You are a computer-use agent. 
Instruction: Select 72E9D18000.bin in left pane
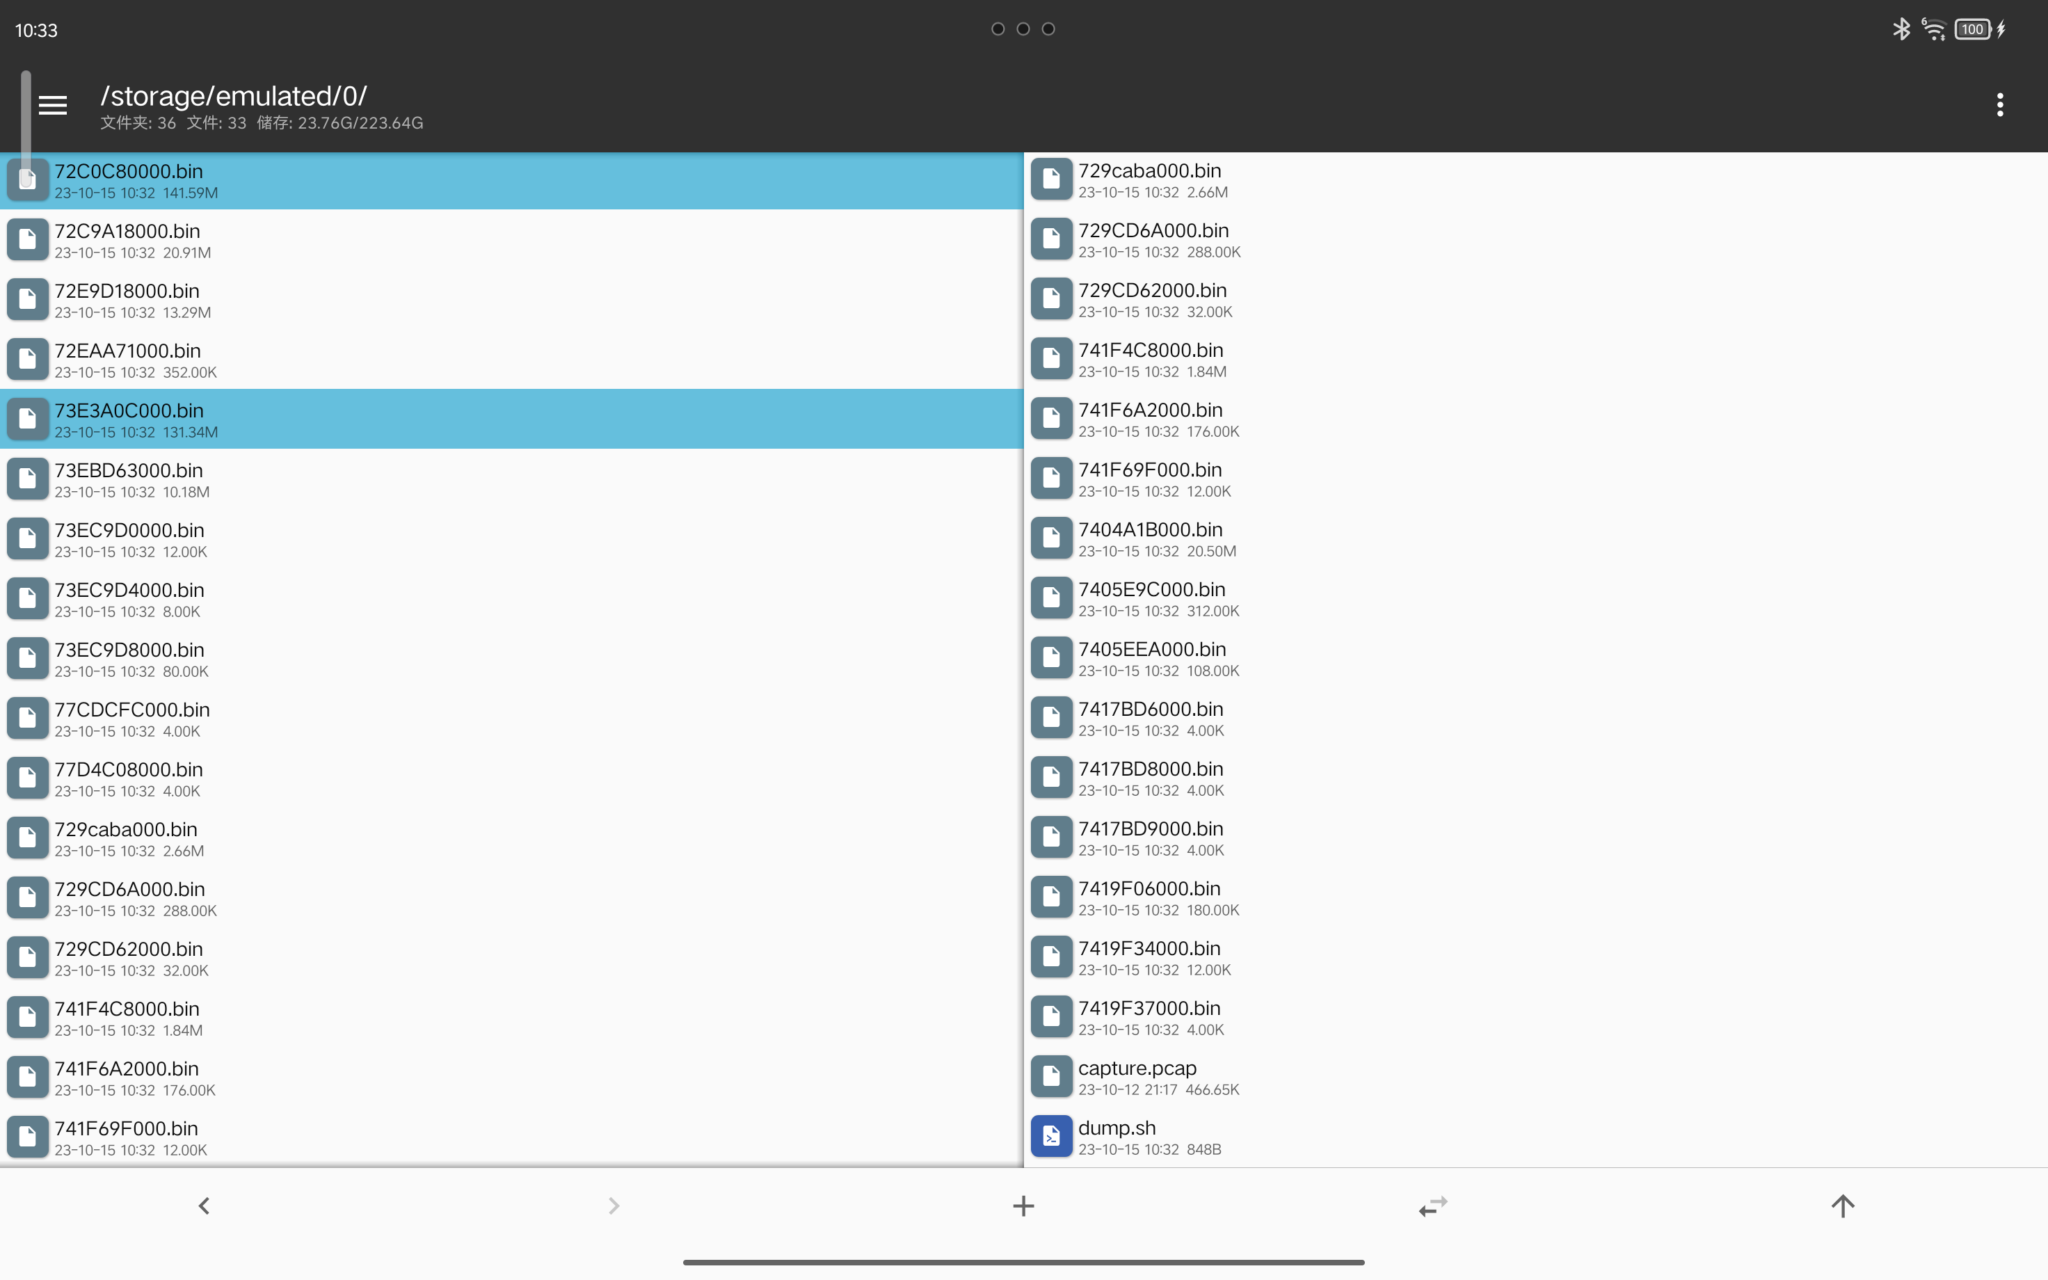512,300
